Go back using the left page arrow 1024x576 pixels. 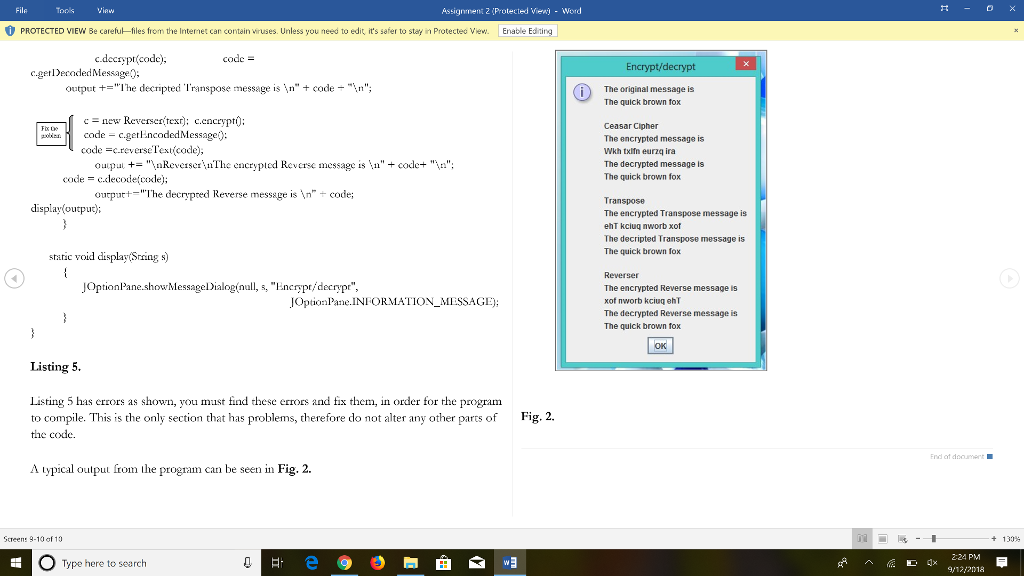[13, 279]
